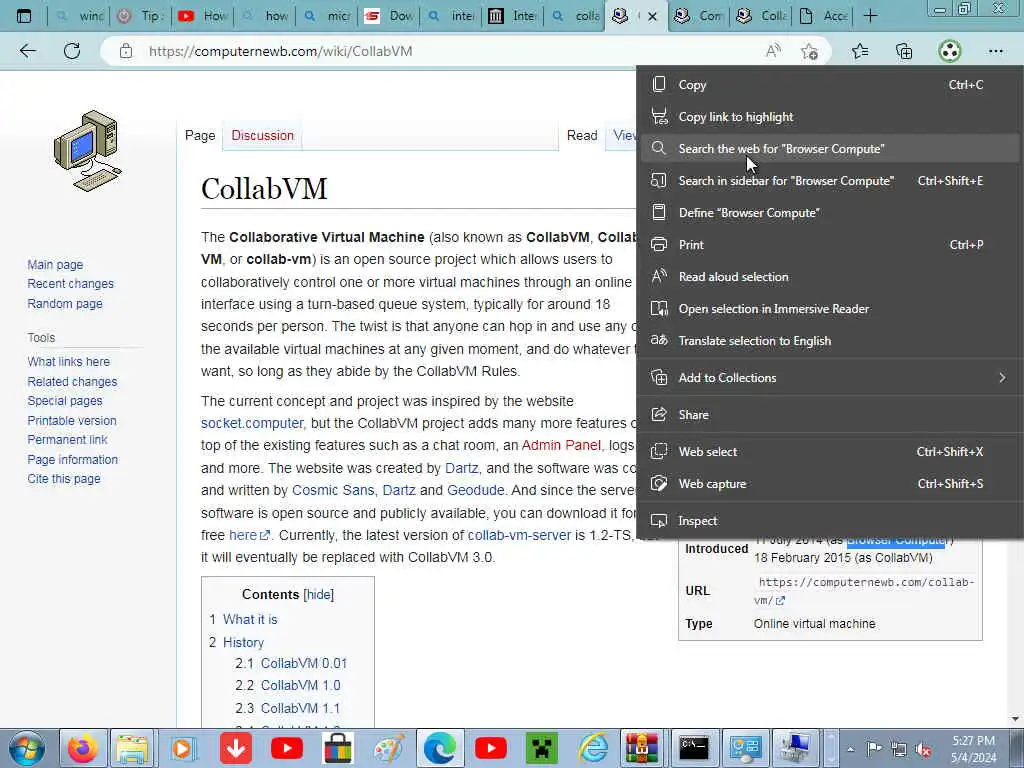Open the Recent changes link
1024x768 pixels.
coord(71,283)
